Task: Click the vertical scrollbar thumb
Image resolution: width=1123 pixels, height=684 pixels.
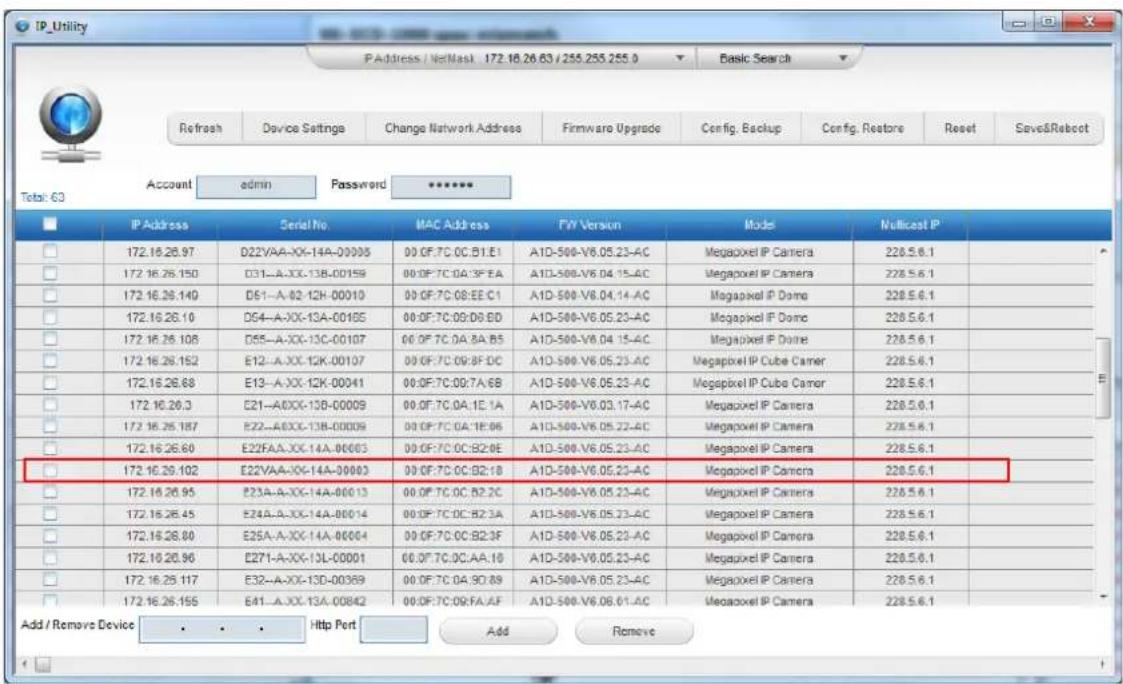Action: [1103, 377]
